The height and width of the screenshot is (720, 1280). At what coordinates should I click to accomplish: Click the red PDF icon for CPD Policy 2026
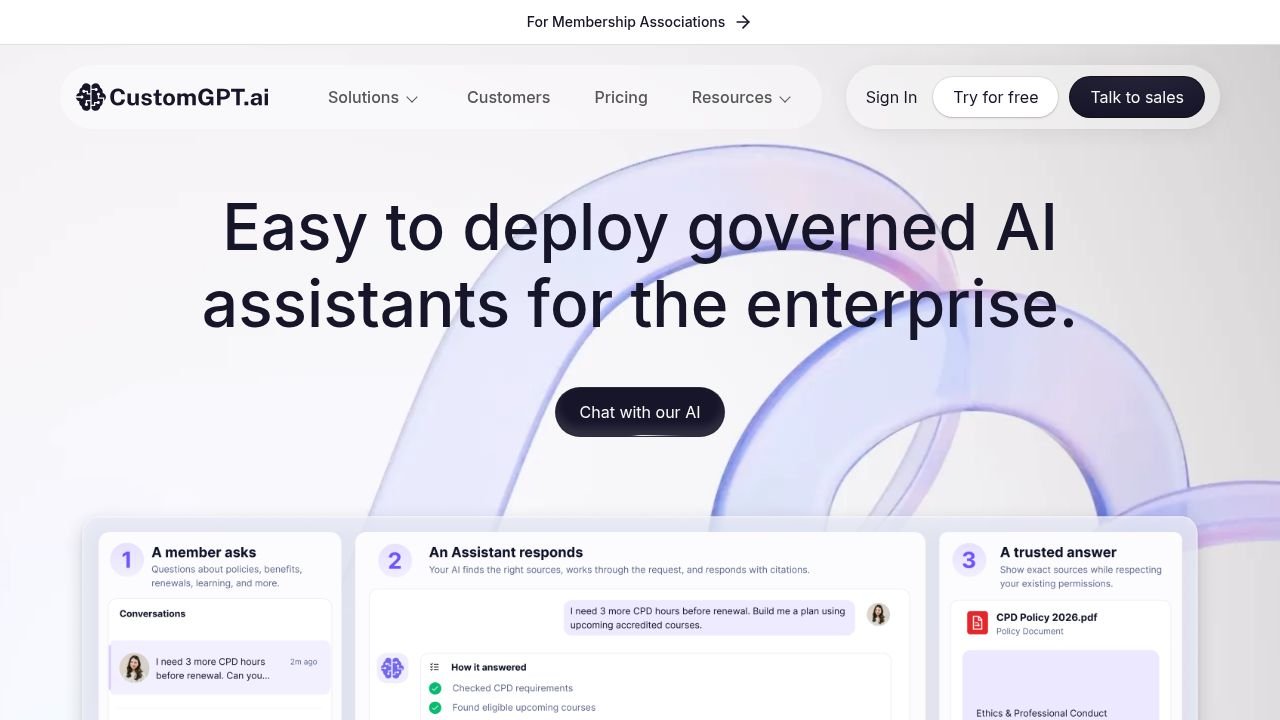(977, 623)
